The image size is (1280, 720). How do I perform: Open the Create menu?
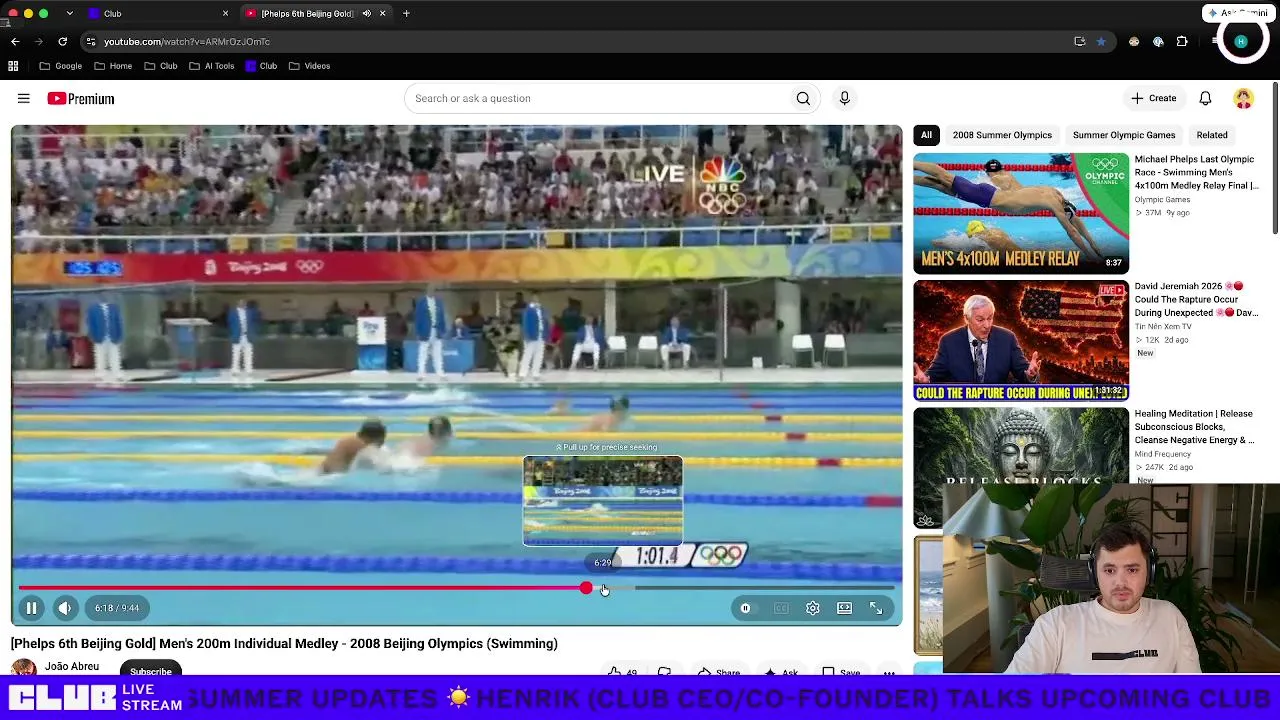click(1153, 98)
